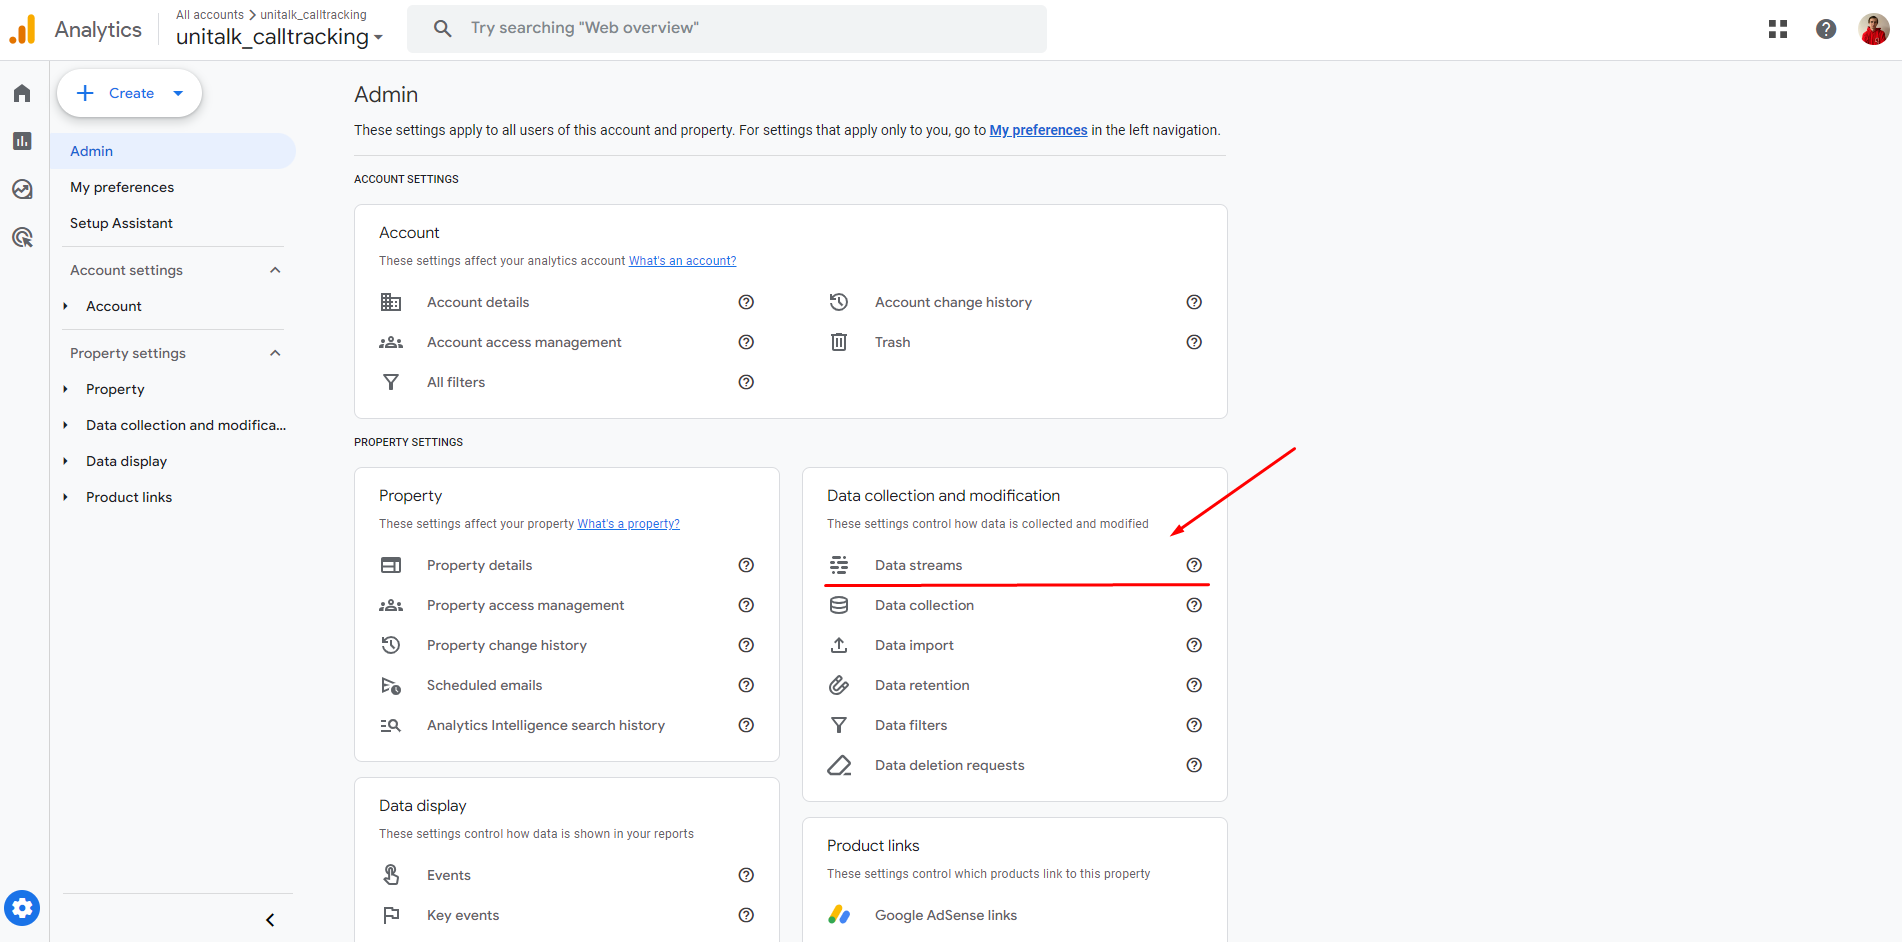Collapse the Account settings section
1902x942 pixels.
[275, 270]
